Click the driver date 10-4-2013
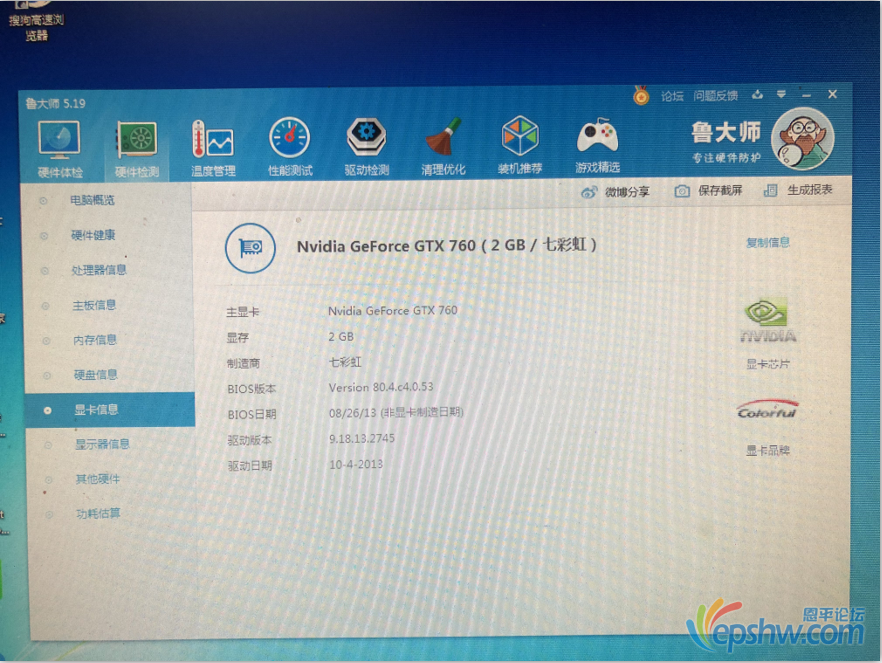Viewport: 882px width, 663px height. pos(356,464)
